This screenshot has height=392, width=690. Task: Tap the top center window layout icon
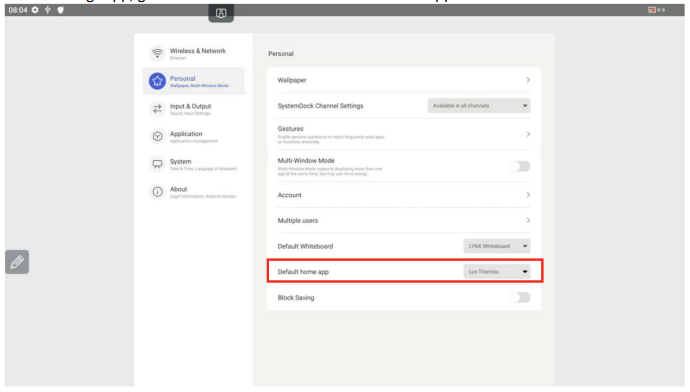221,13
